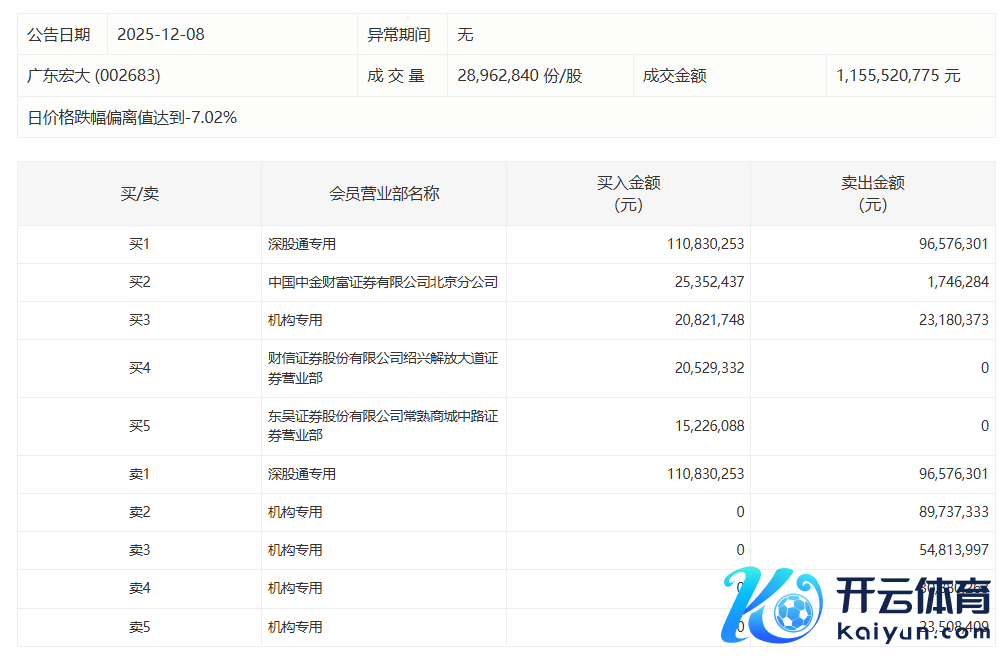Click the 卖1 row label
This screenshot has width=1006, height=665.
tap(139, 474)
